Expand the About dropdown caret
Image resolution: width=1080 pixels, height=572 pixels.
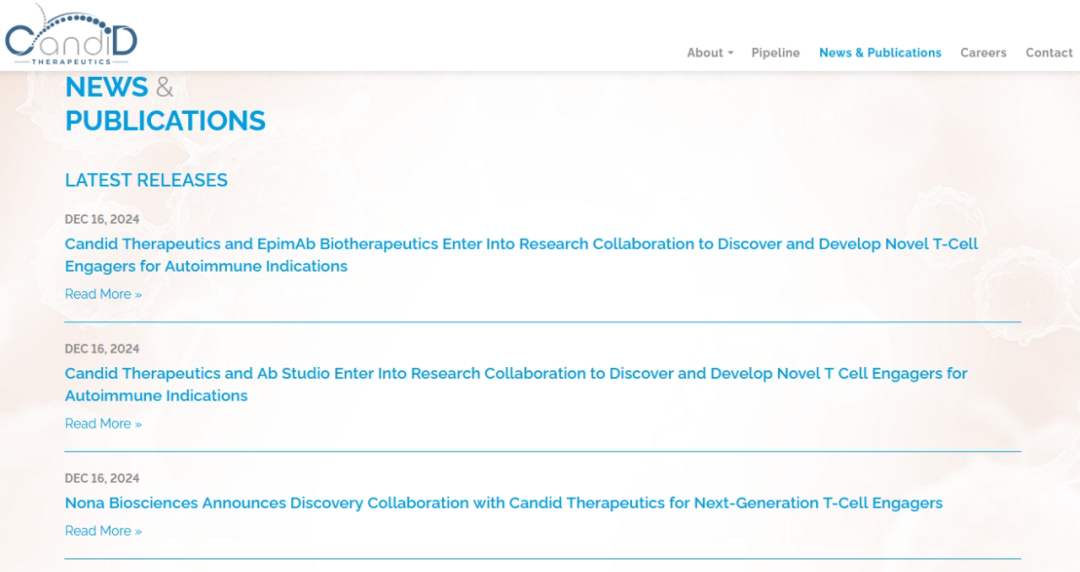pos(731,53)
